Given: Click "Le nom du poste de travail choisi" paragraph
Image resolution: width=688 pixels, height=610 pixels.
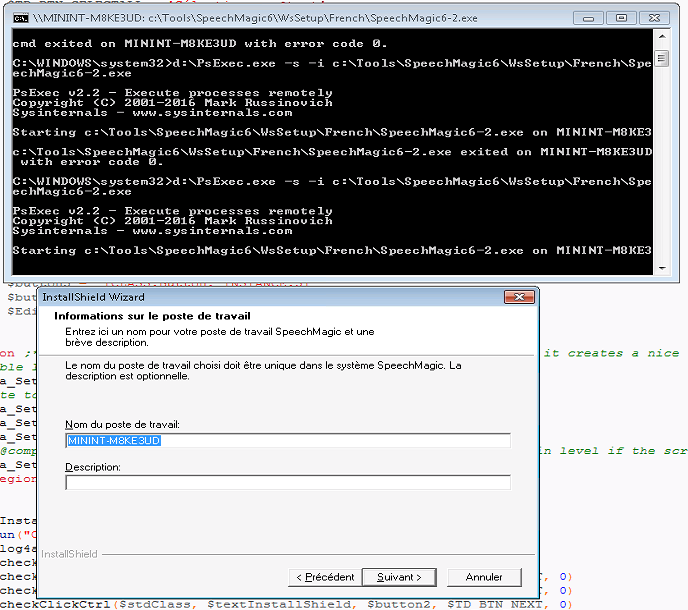Looking at the screenshot, I should (263, 371).
